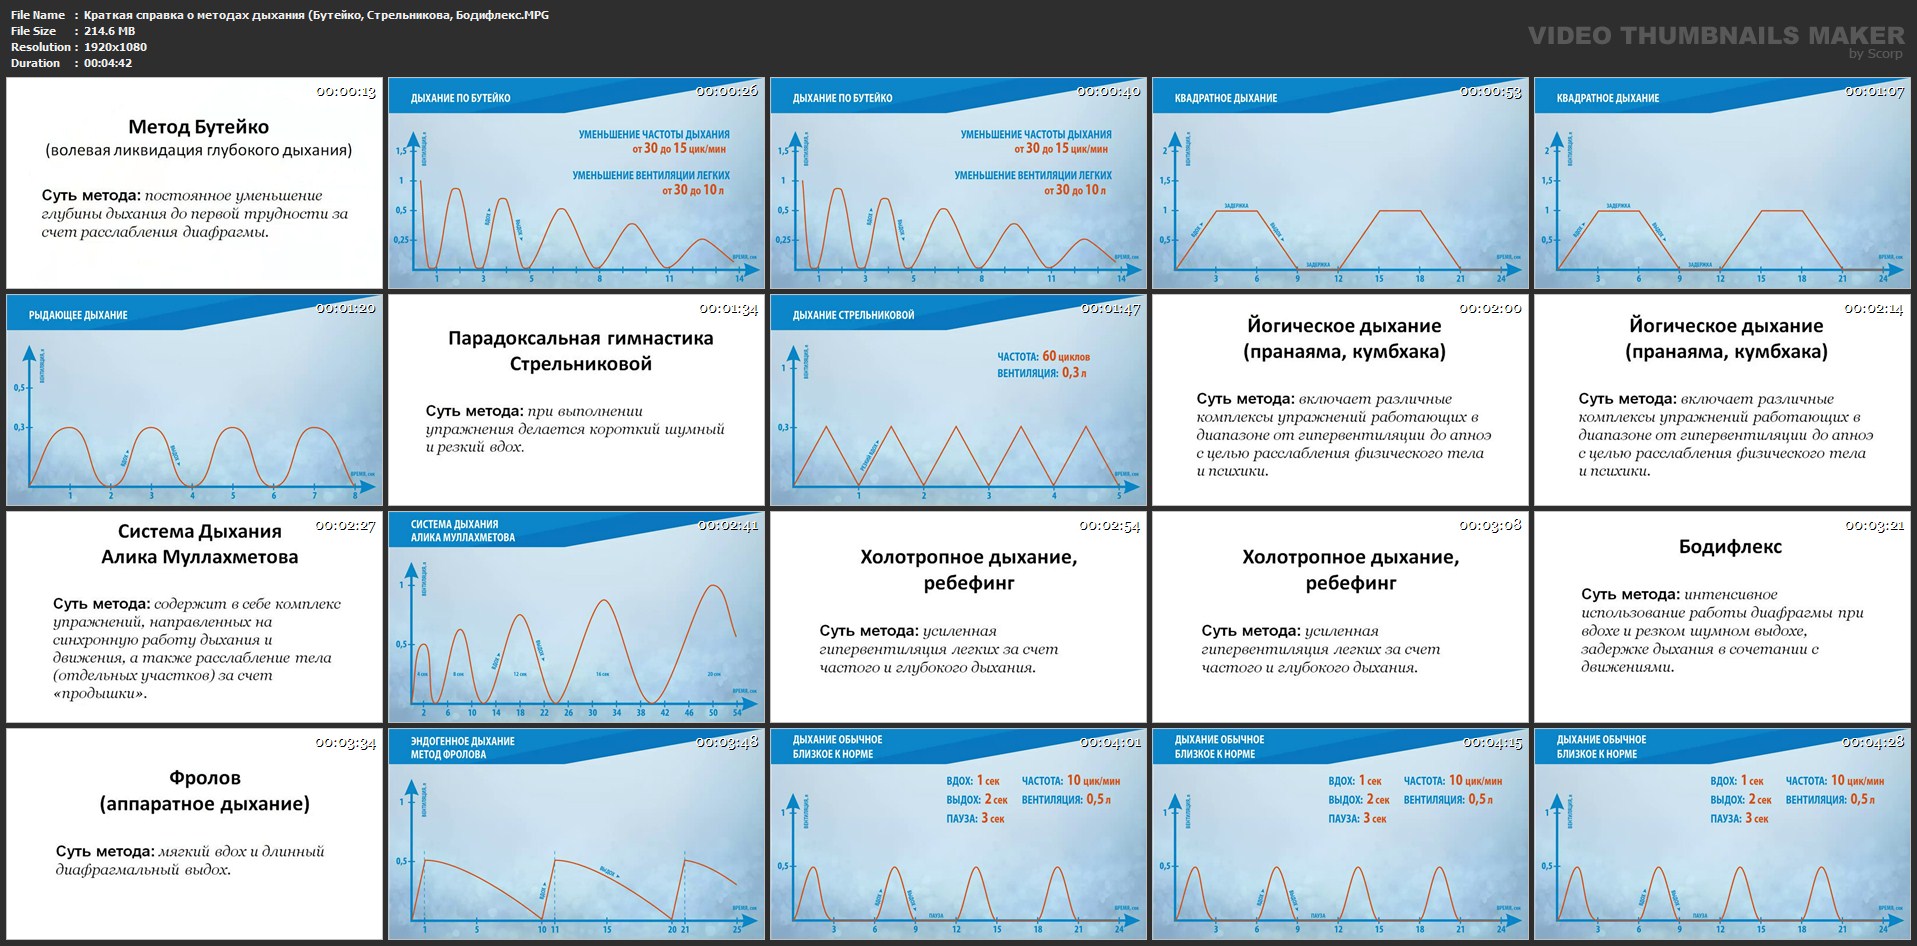
Task: Open the Дыхание обычное frame at 00:04:15
Action: (1341, 834)
